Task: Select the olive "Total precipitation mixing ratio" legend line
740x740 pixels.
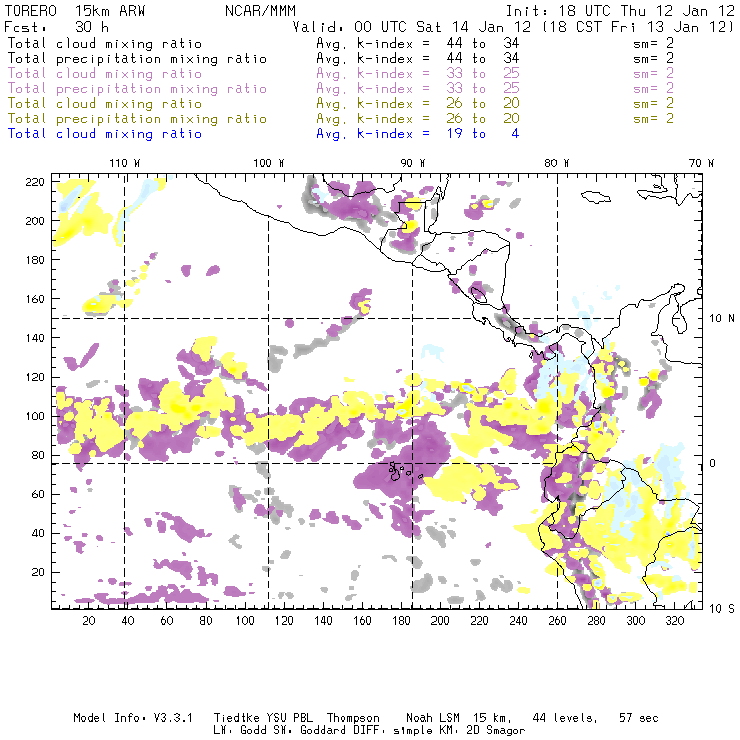Action: tap(137, 118)
